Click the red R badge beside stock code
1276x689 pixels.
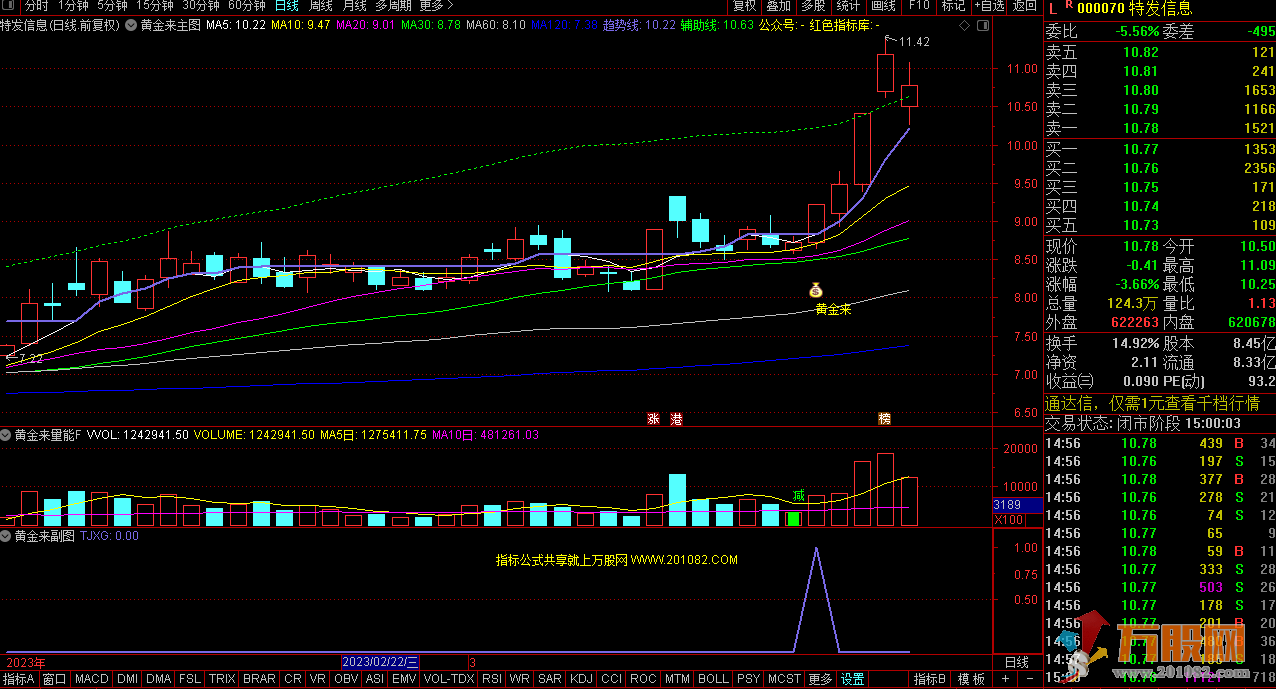click(1067, 6)
